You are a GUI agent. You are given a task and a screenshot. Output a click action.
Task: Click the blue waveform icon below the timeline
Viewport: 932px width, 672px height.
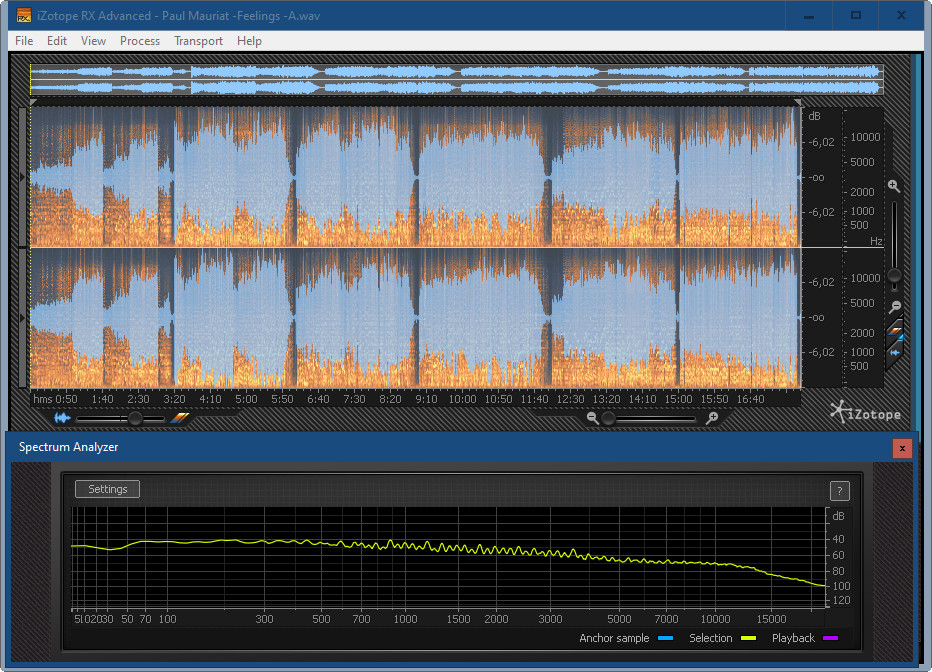pos(63,418)
